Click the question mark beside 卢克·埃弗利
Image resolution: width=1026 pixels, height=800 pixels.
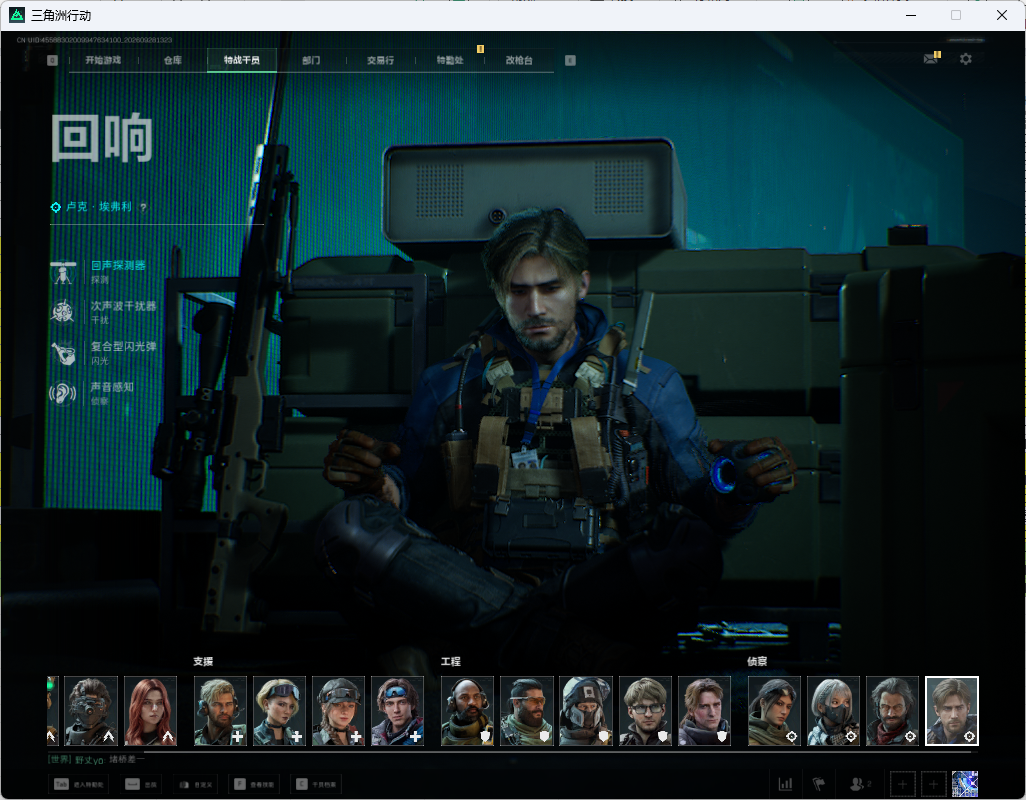click(x=143, y=207)
